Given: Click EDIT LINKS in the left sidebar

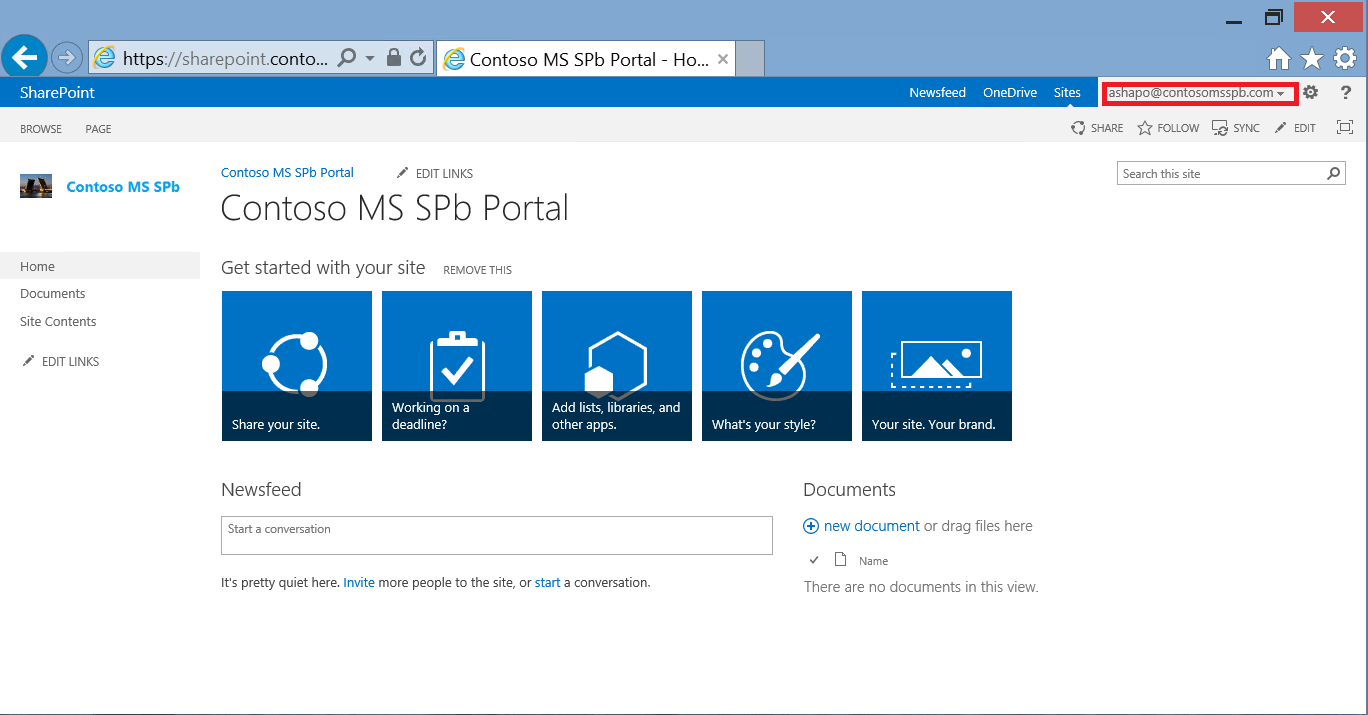Looking at the screenshot, I should tap(61, 362).
